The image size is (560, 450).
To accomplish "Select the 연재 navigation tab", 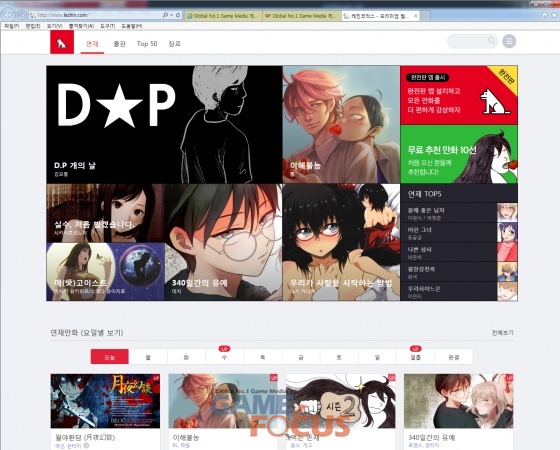I will [x=92, y=44].
